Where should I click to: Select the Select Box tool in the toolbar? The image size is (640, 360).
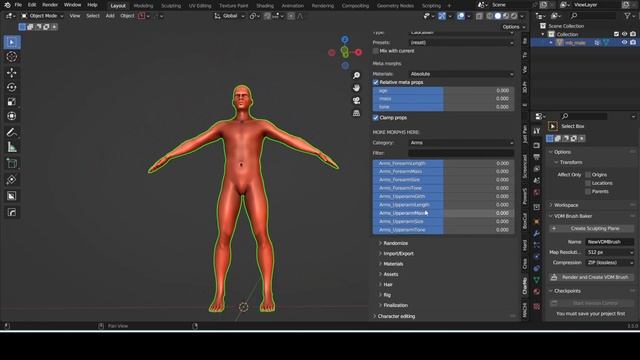pos(12,42)
